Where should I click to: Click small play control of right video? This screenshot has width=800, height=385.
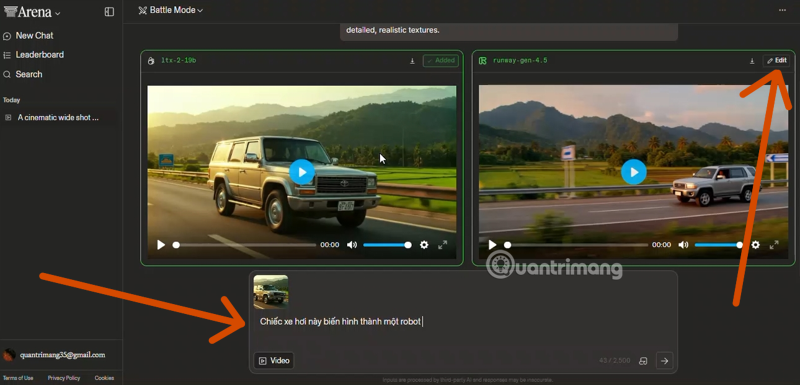492,245
